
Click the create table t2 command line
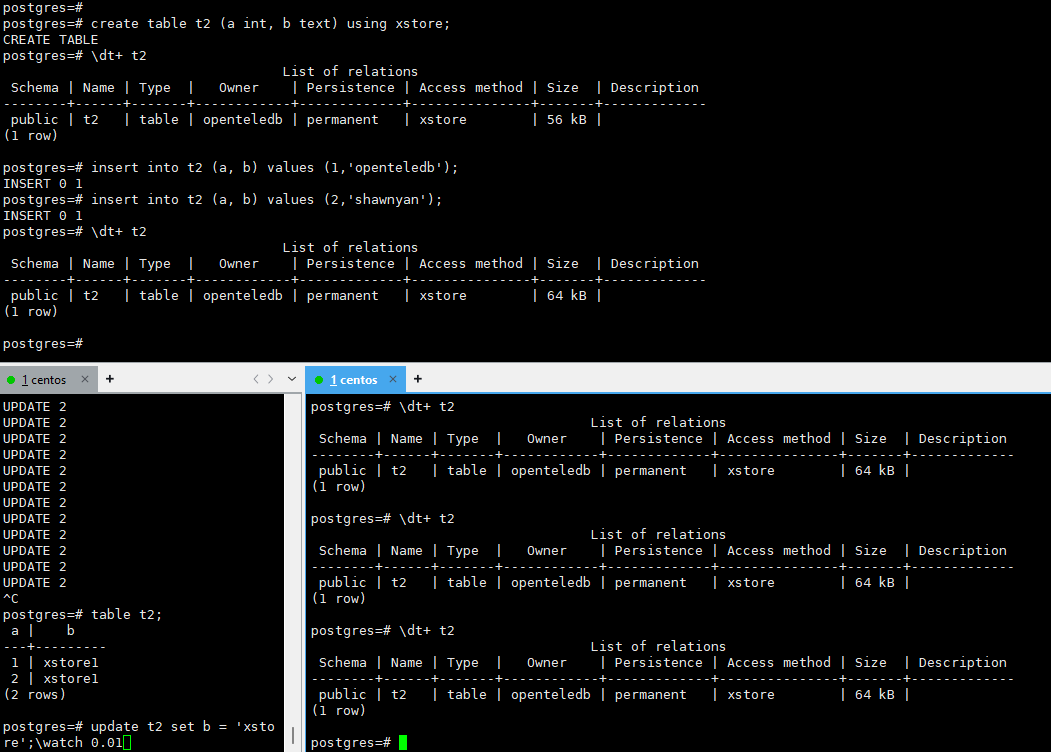coord(227,23)
